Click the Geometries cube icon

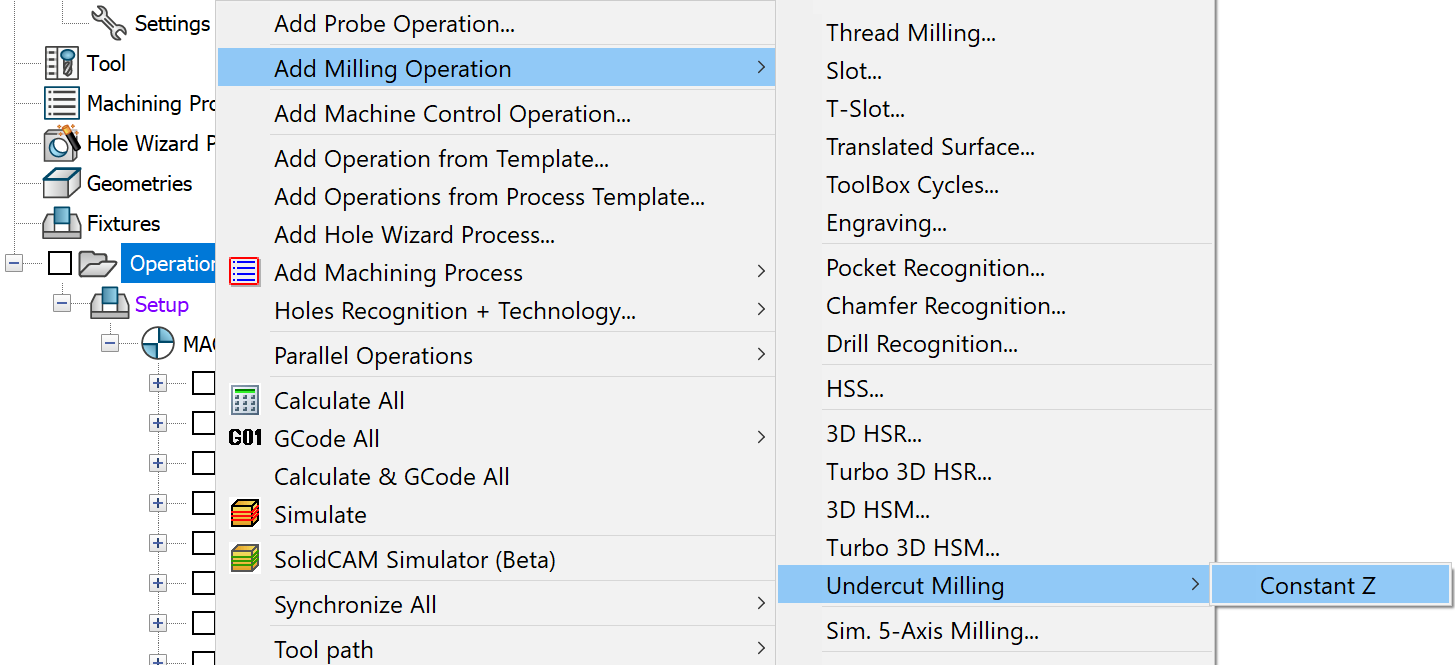[x=62, y=183]
